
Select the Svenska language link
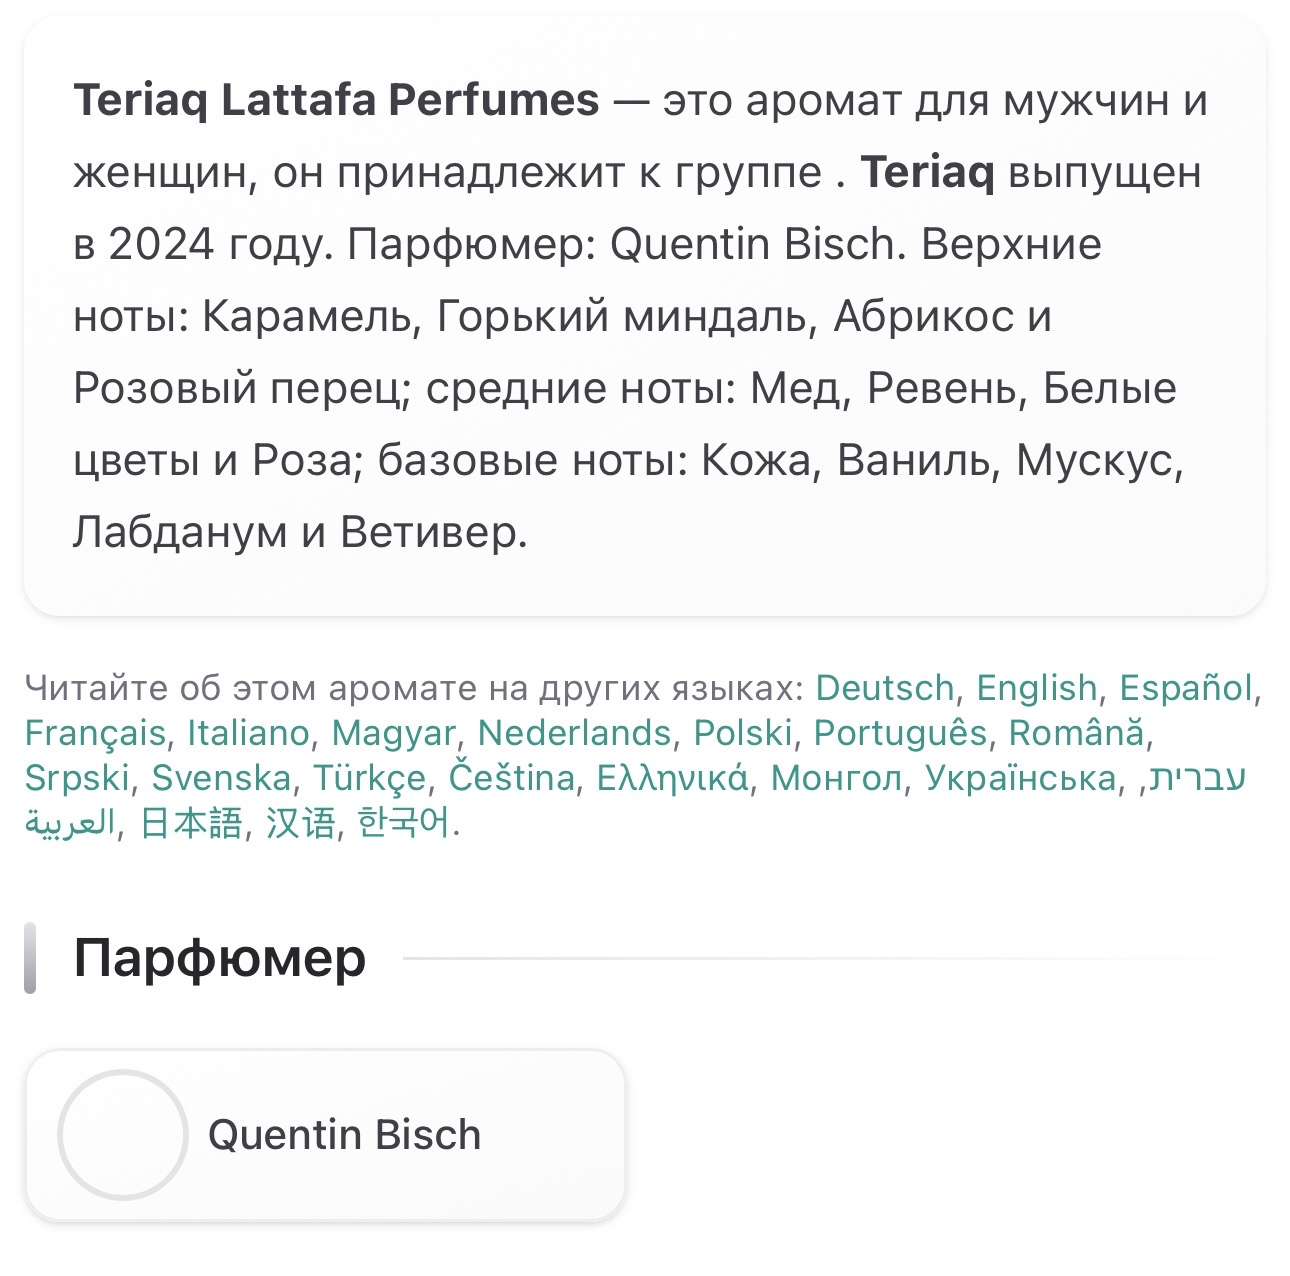tap(221, 778)
